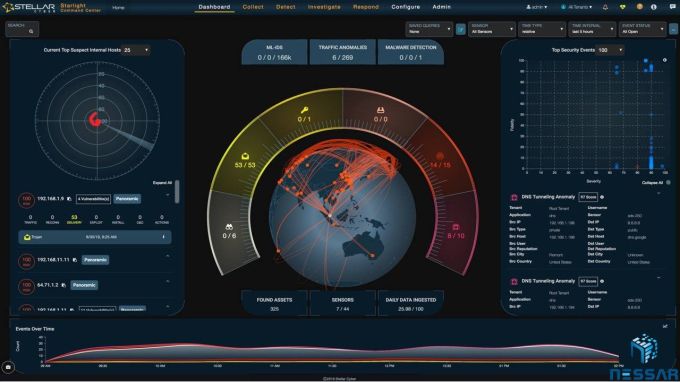
Task: Collapse the 192.168.1.9 host entry
Action: point(168,196)
